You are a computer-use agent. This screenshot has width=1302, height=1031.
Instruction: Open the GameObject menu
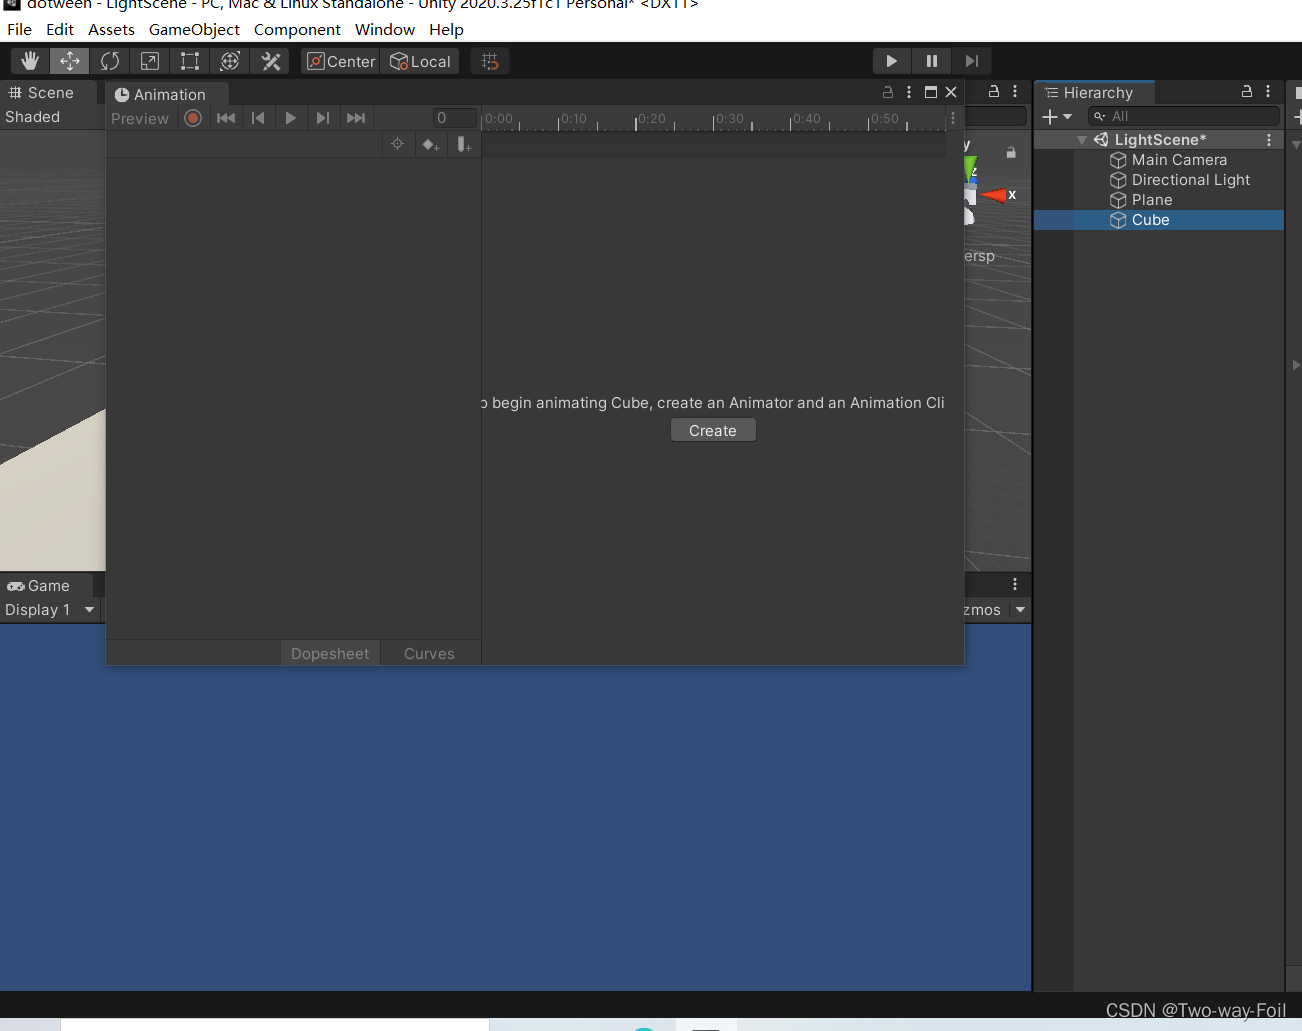[194, 30]
